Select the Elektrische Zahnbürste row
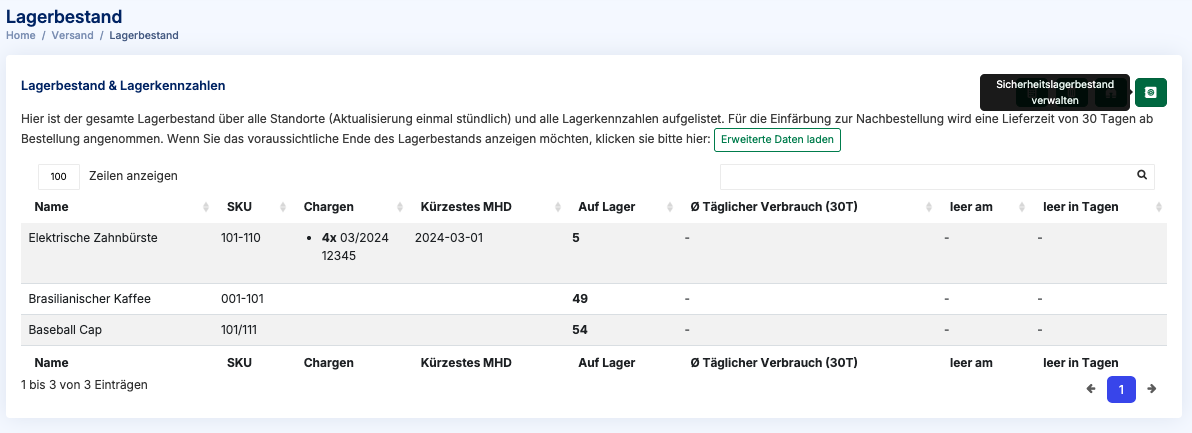The width and height of the screenshot is (1192, 433). [93, 238]
